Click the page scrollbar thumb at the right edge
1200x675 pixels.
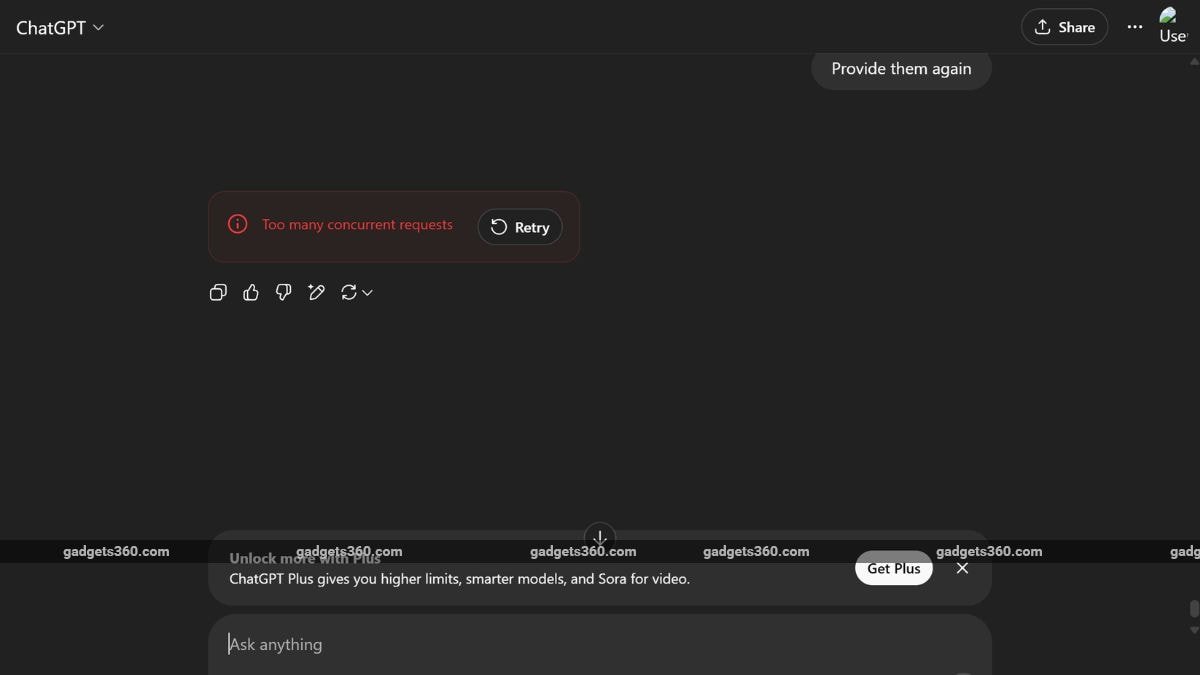point(1194,609)
